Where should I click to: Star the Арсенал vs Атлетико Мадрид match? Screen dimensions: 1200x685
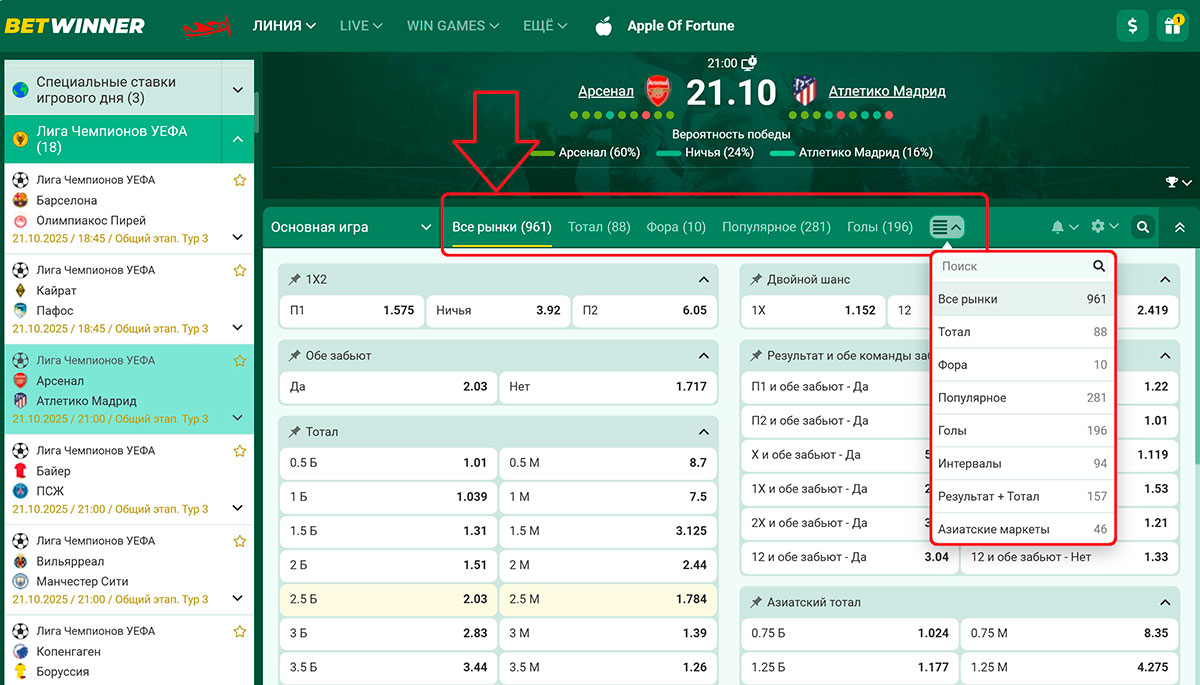pos(239,360)
